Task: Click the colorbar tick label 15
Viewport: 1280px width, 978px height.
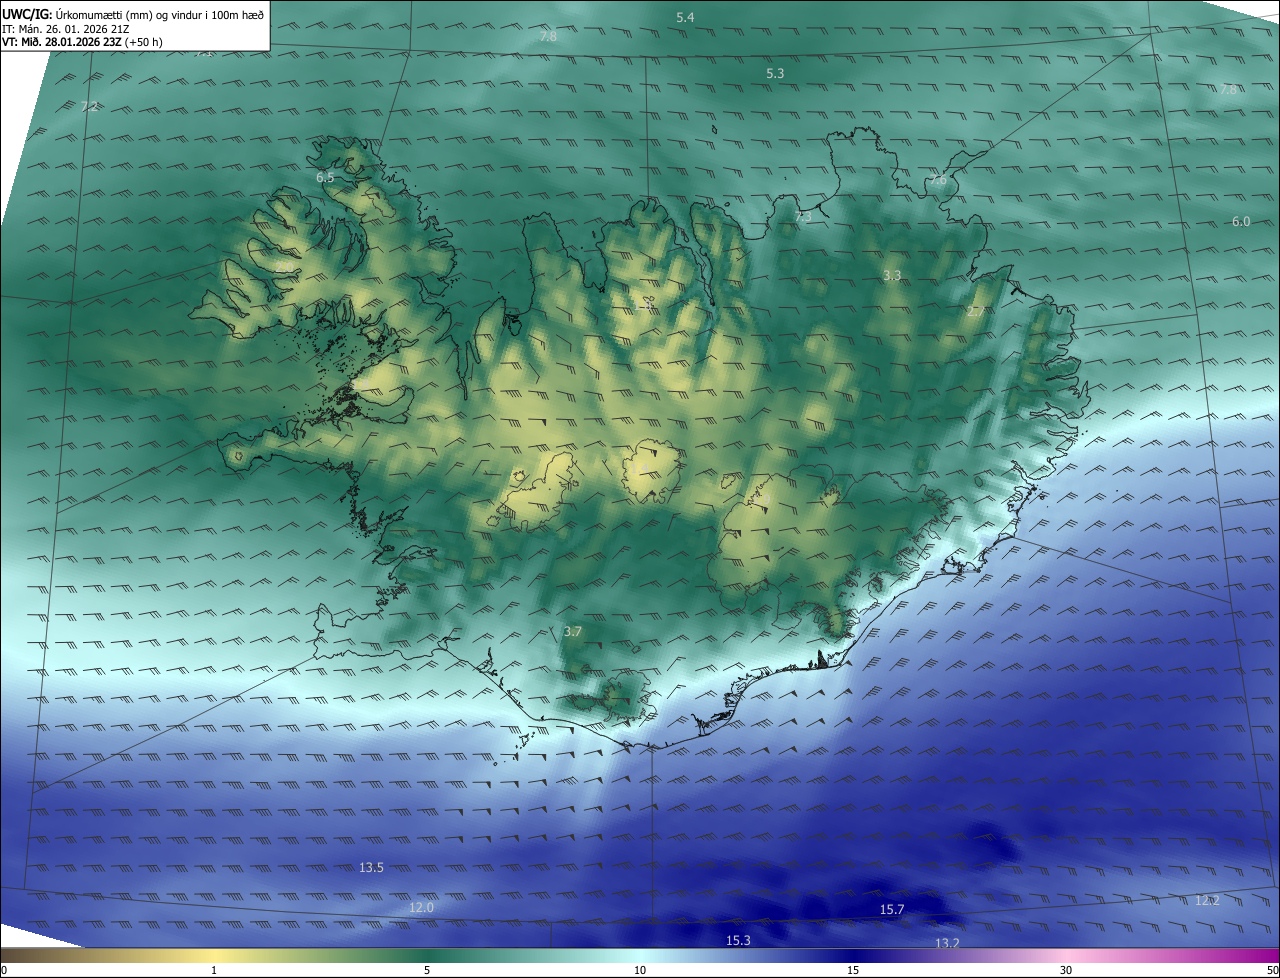Action: [x=853, y=970]
